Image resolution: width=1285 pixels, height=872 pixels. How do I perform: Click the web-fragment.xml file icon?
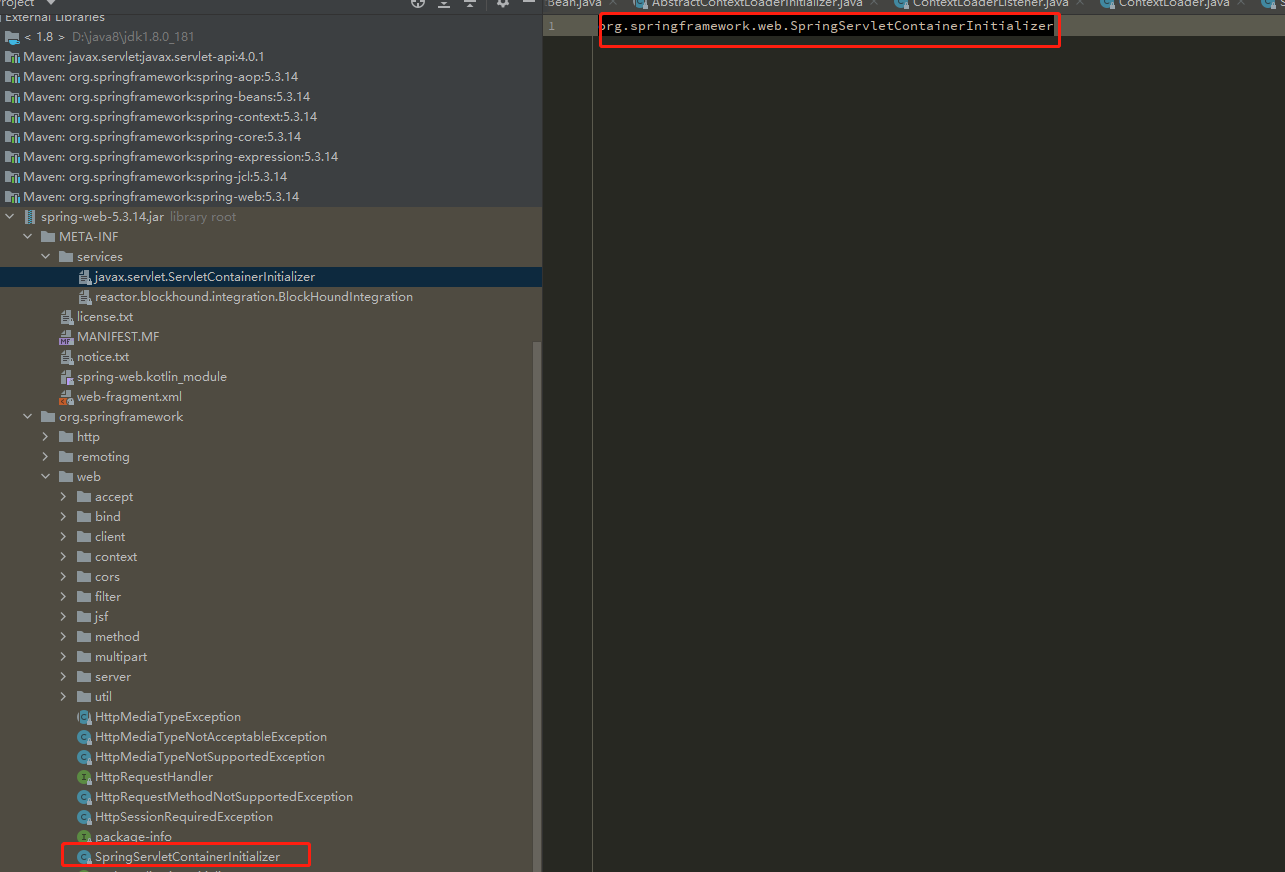pos(67,397)
